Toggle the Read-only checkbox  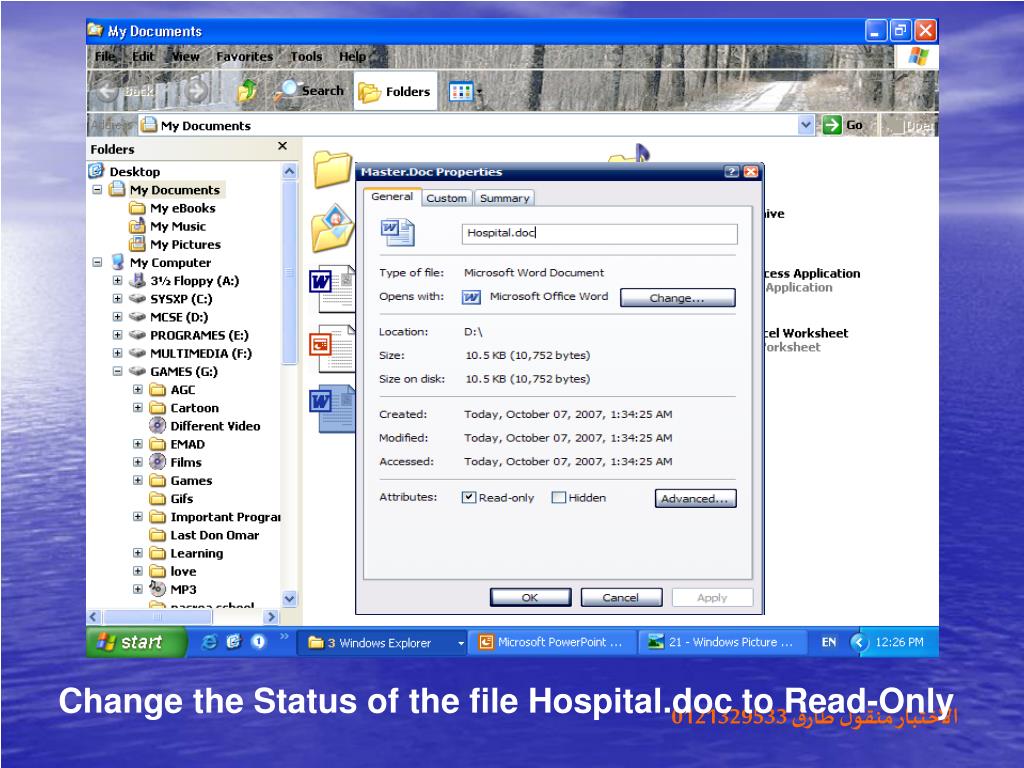click(x=468, y=498)
